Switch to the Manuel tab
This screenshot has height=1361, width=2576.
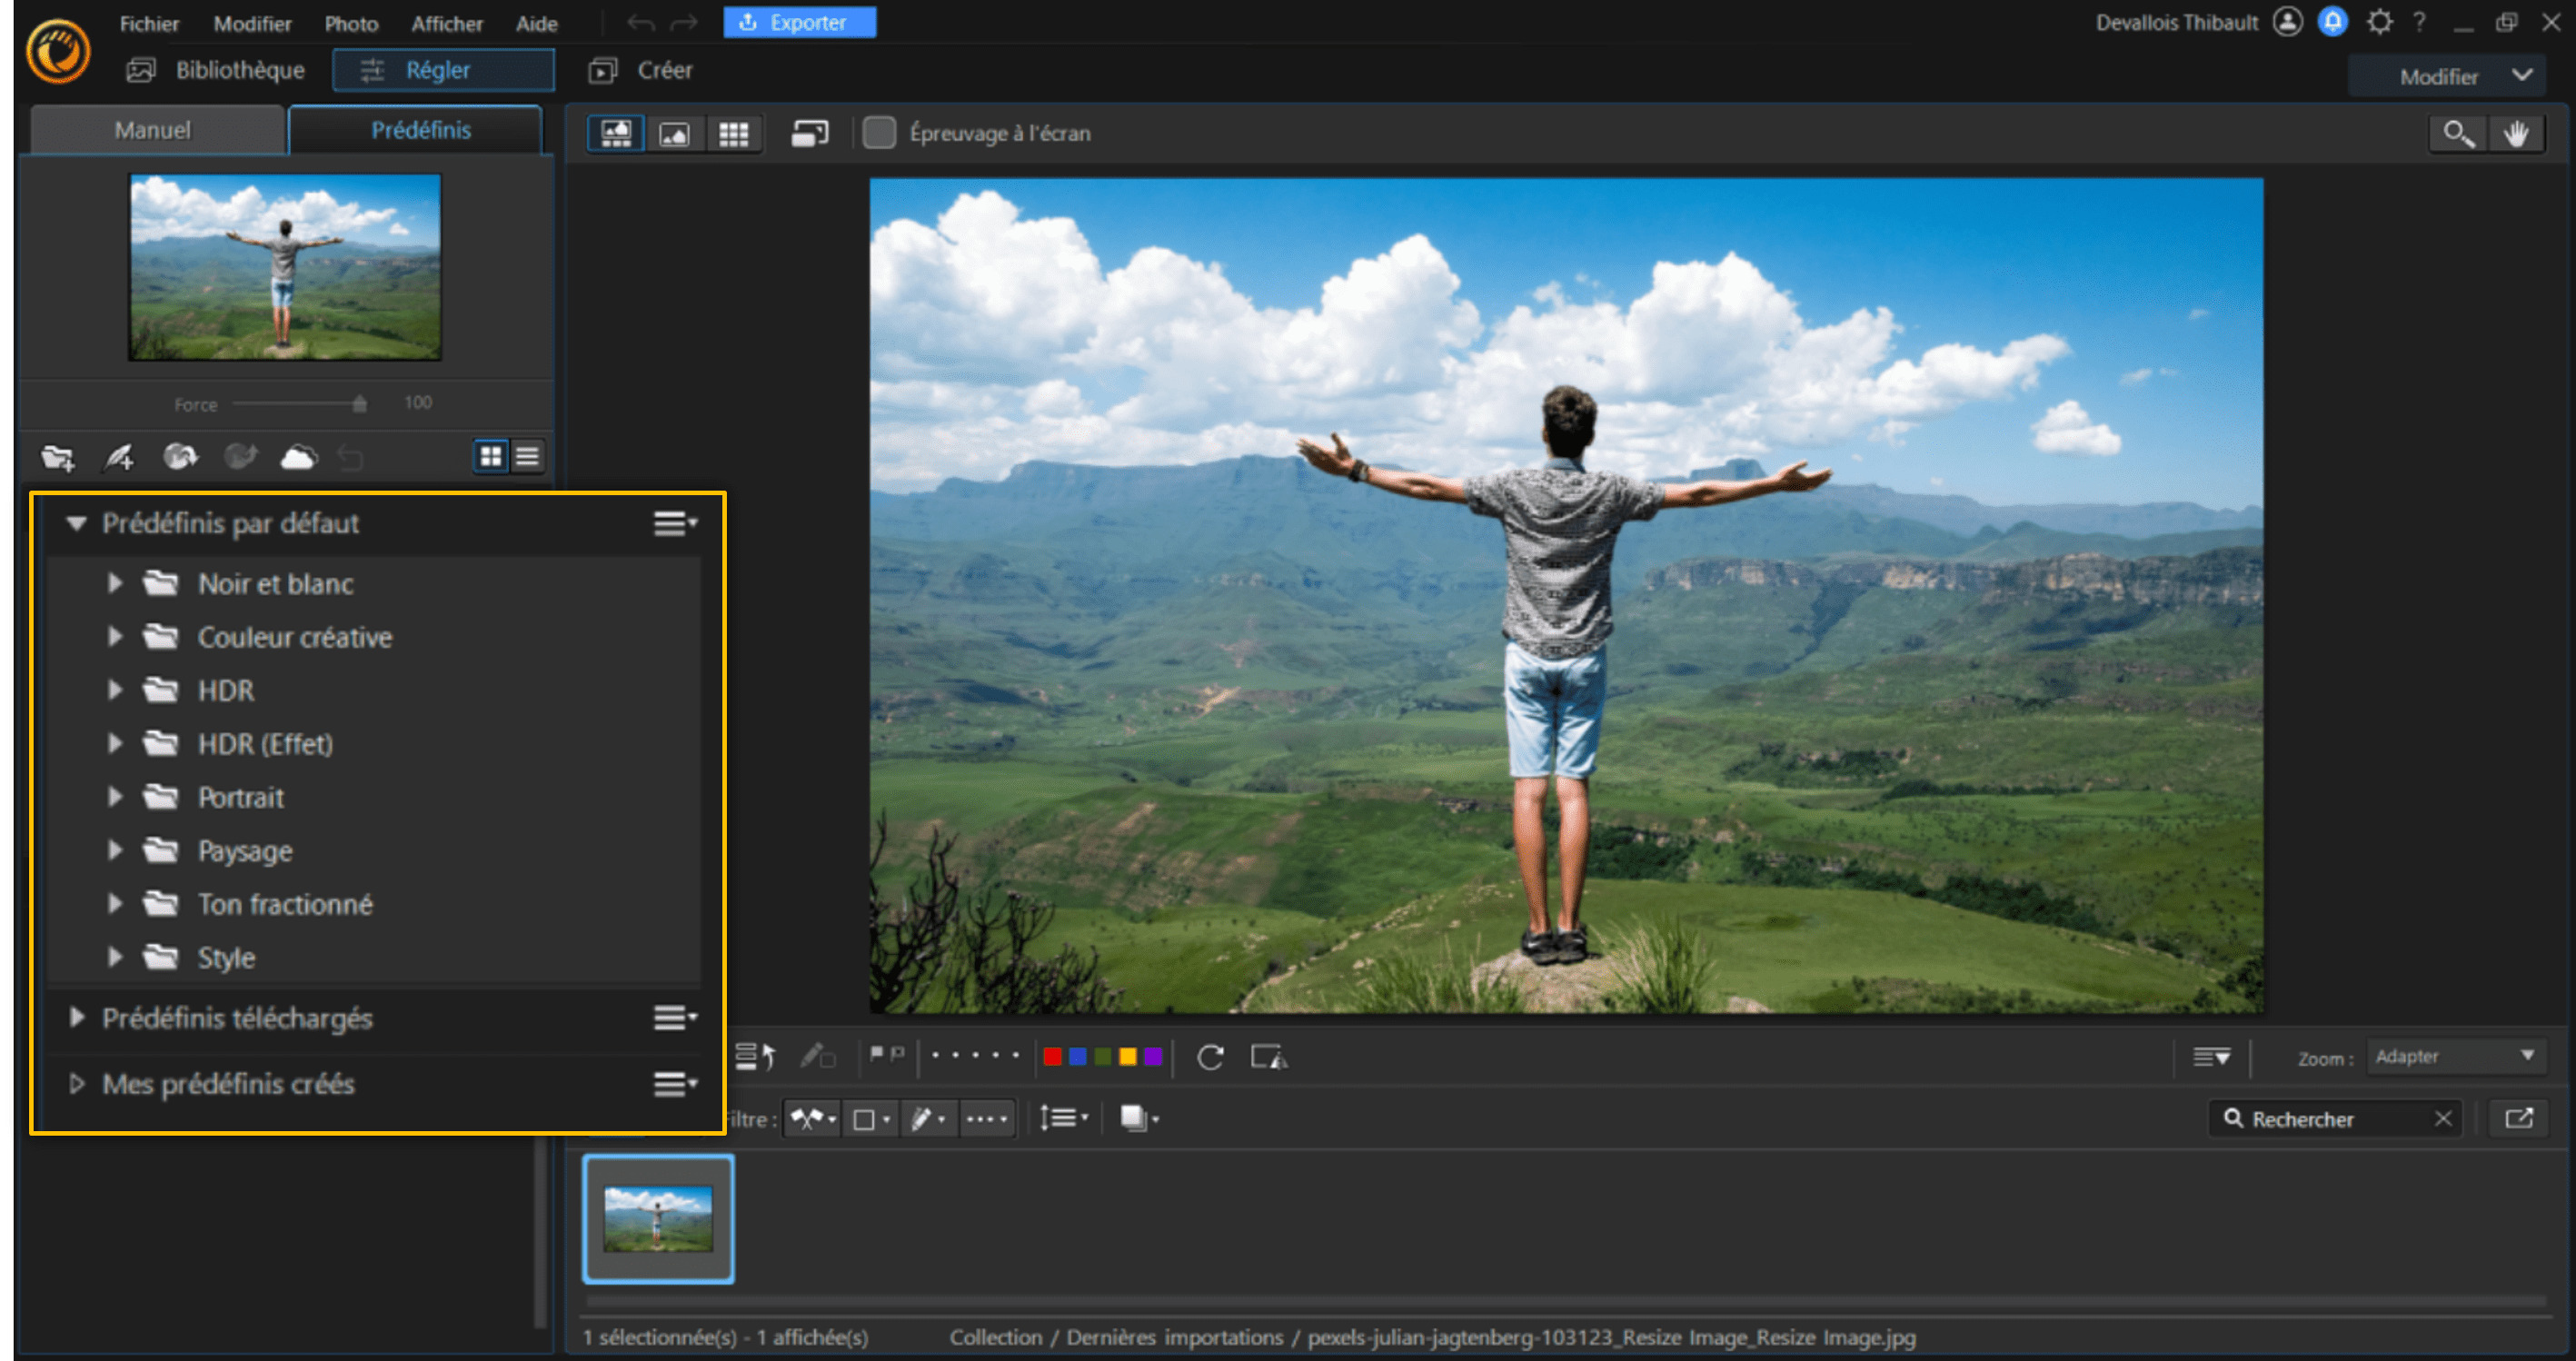152,130
